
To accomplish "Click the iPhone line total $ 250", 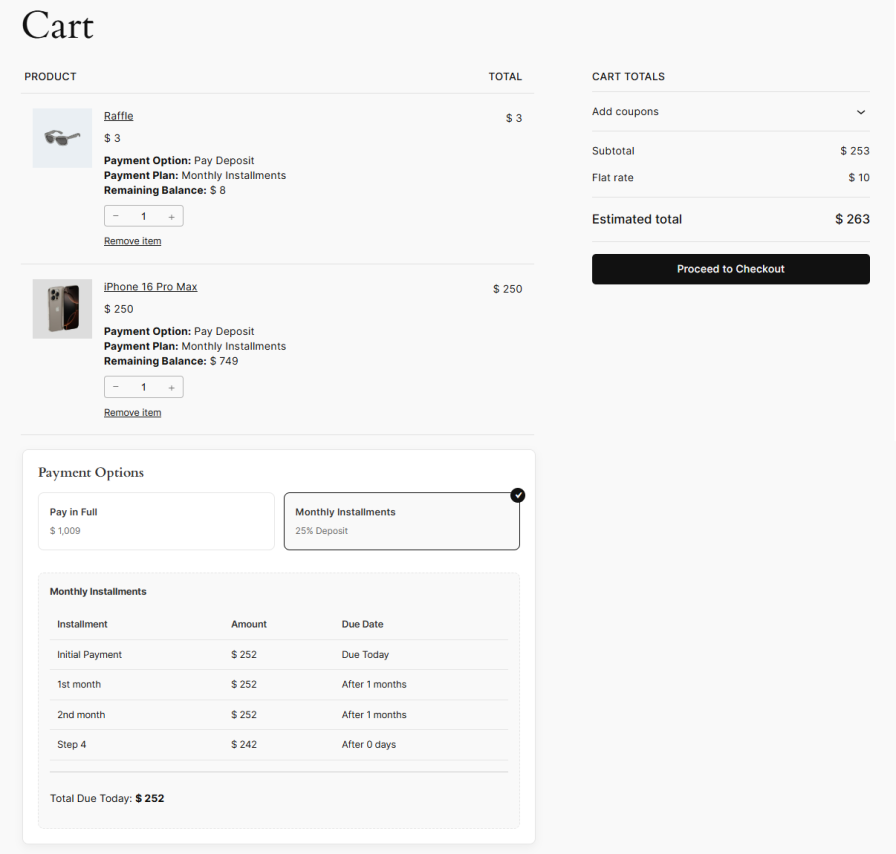I will point(507,289).
